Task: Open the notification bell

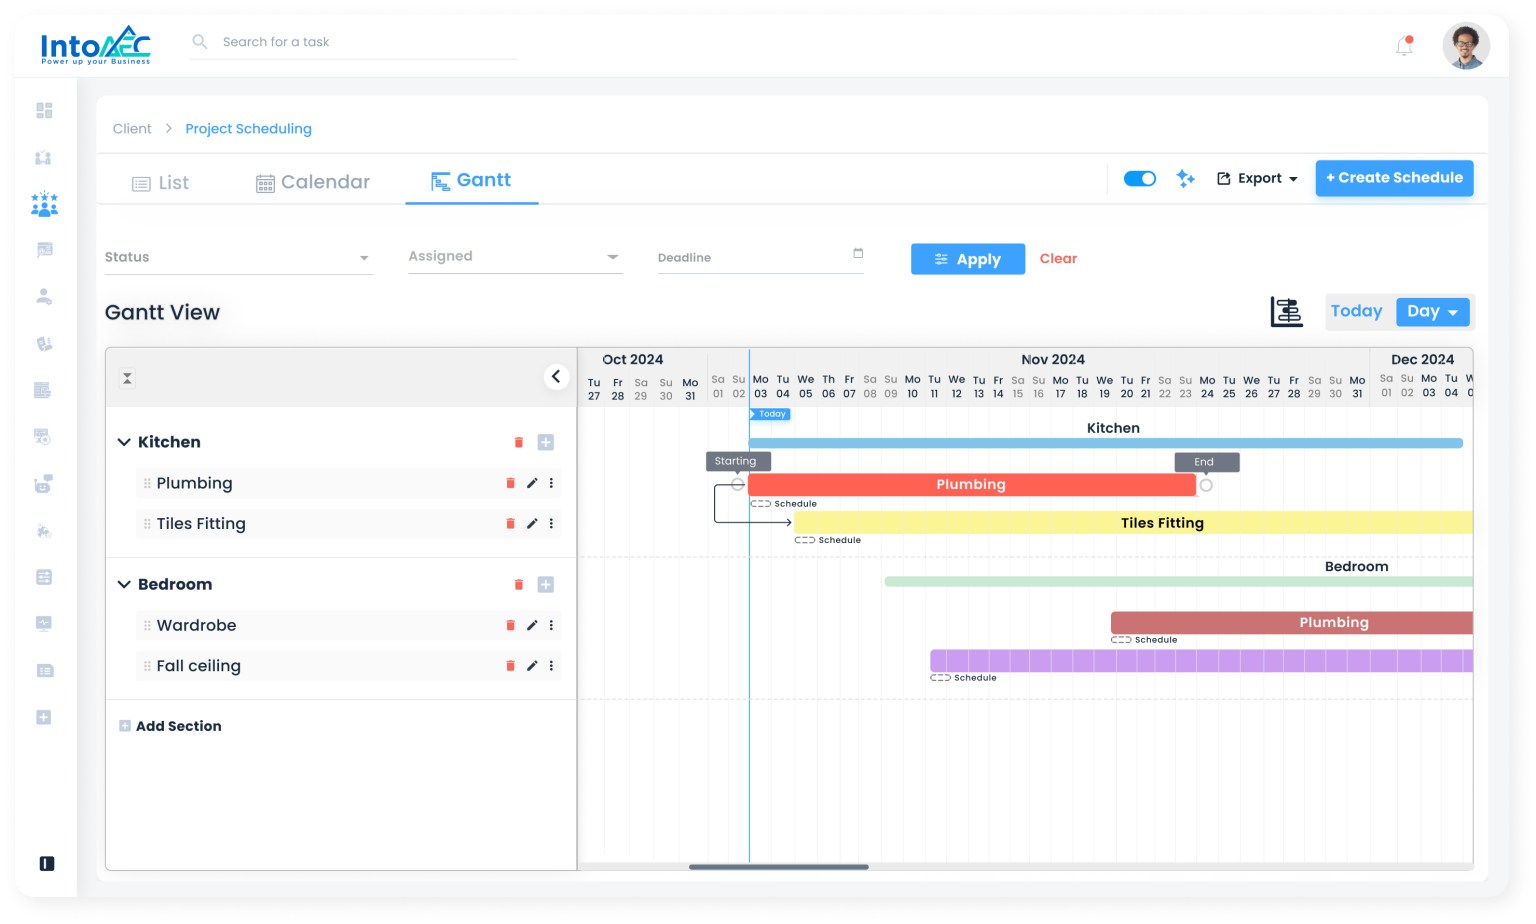Action: click(1403, 45)
